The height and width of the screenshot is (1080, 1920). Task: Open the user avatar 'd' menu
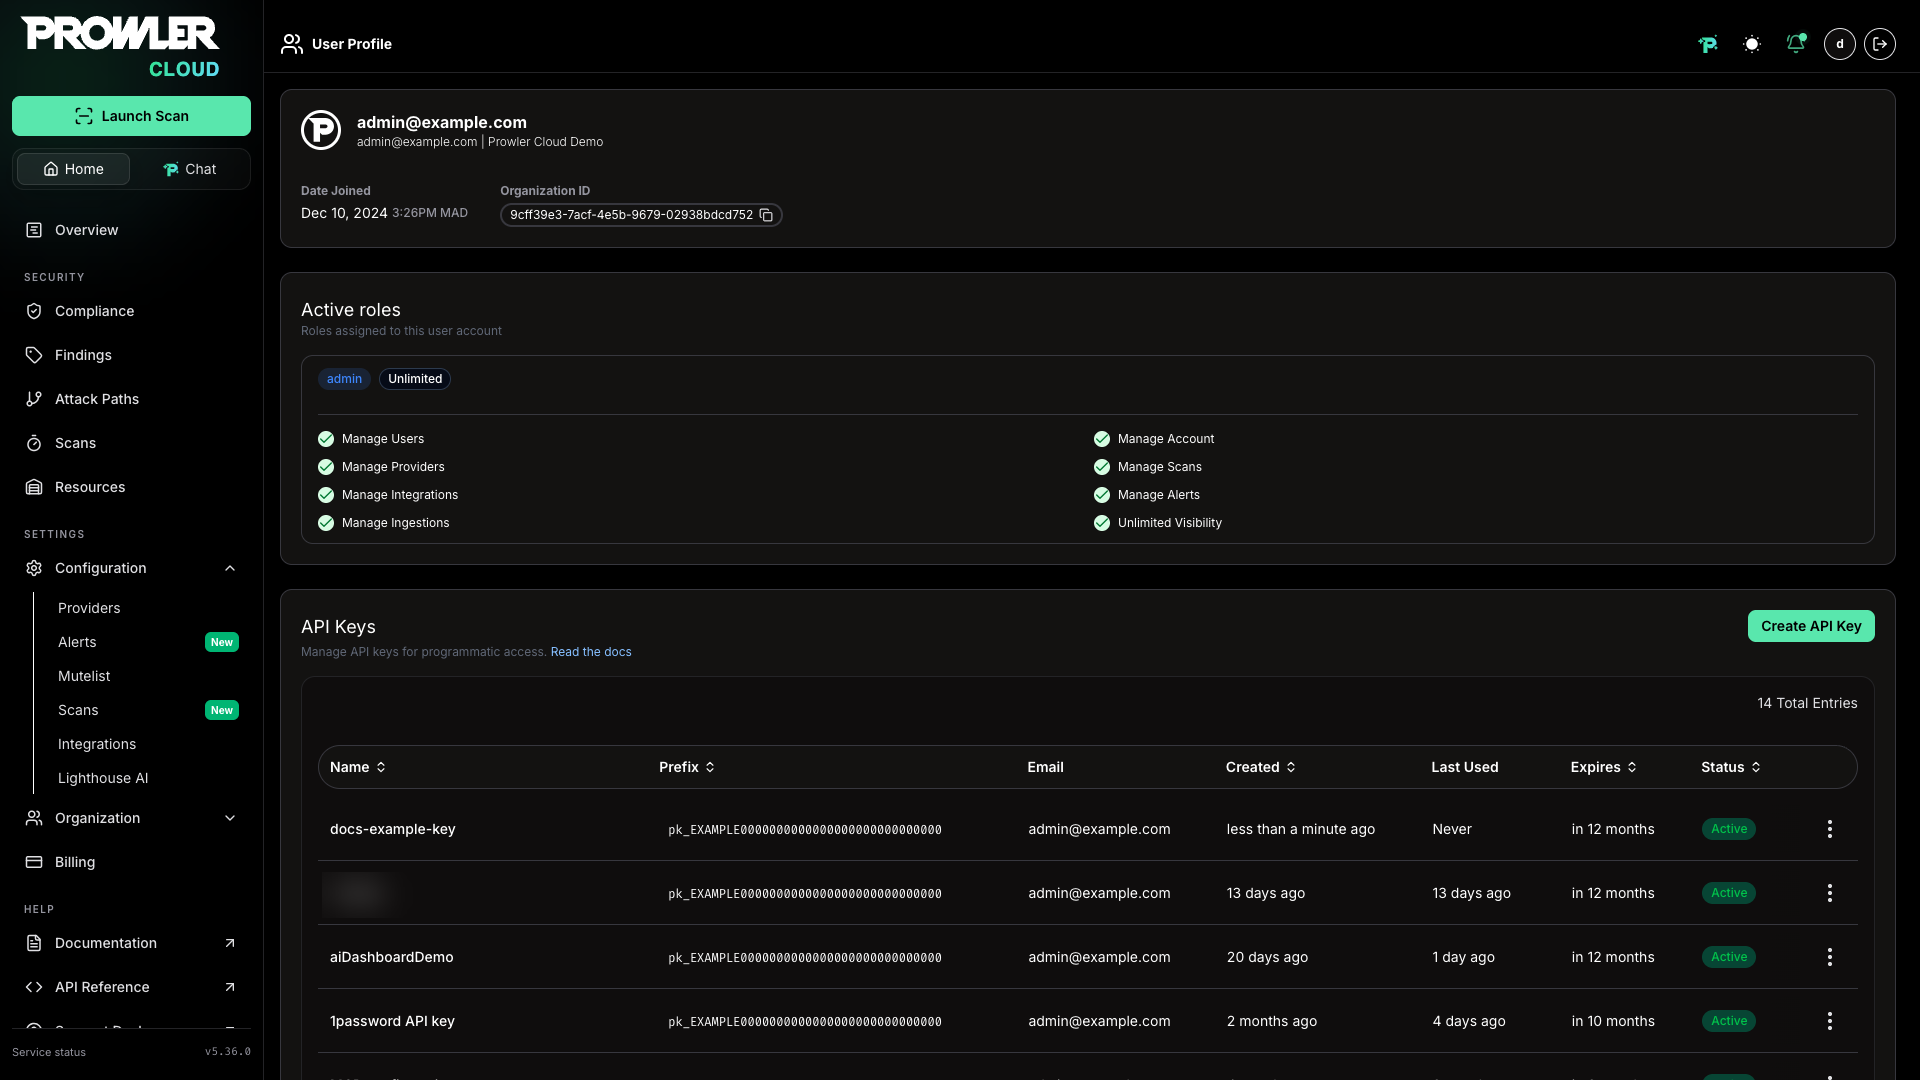coord(1840,44)
